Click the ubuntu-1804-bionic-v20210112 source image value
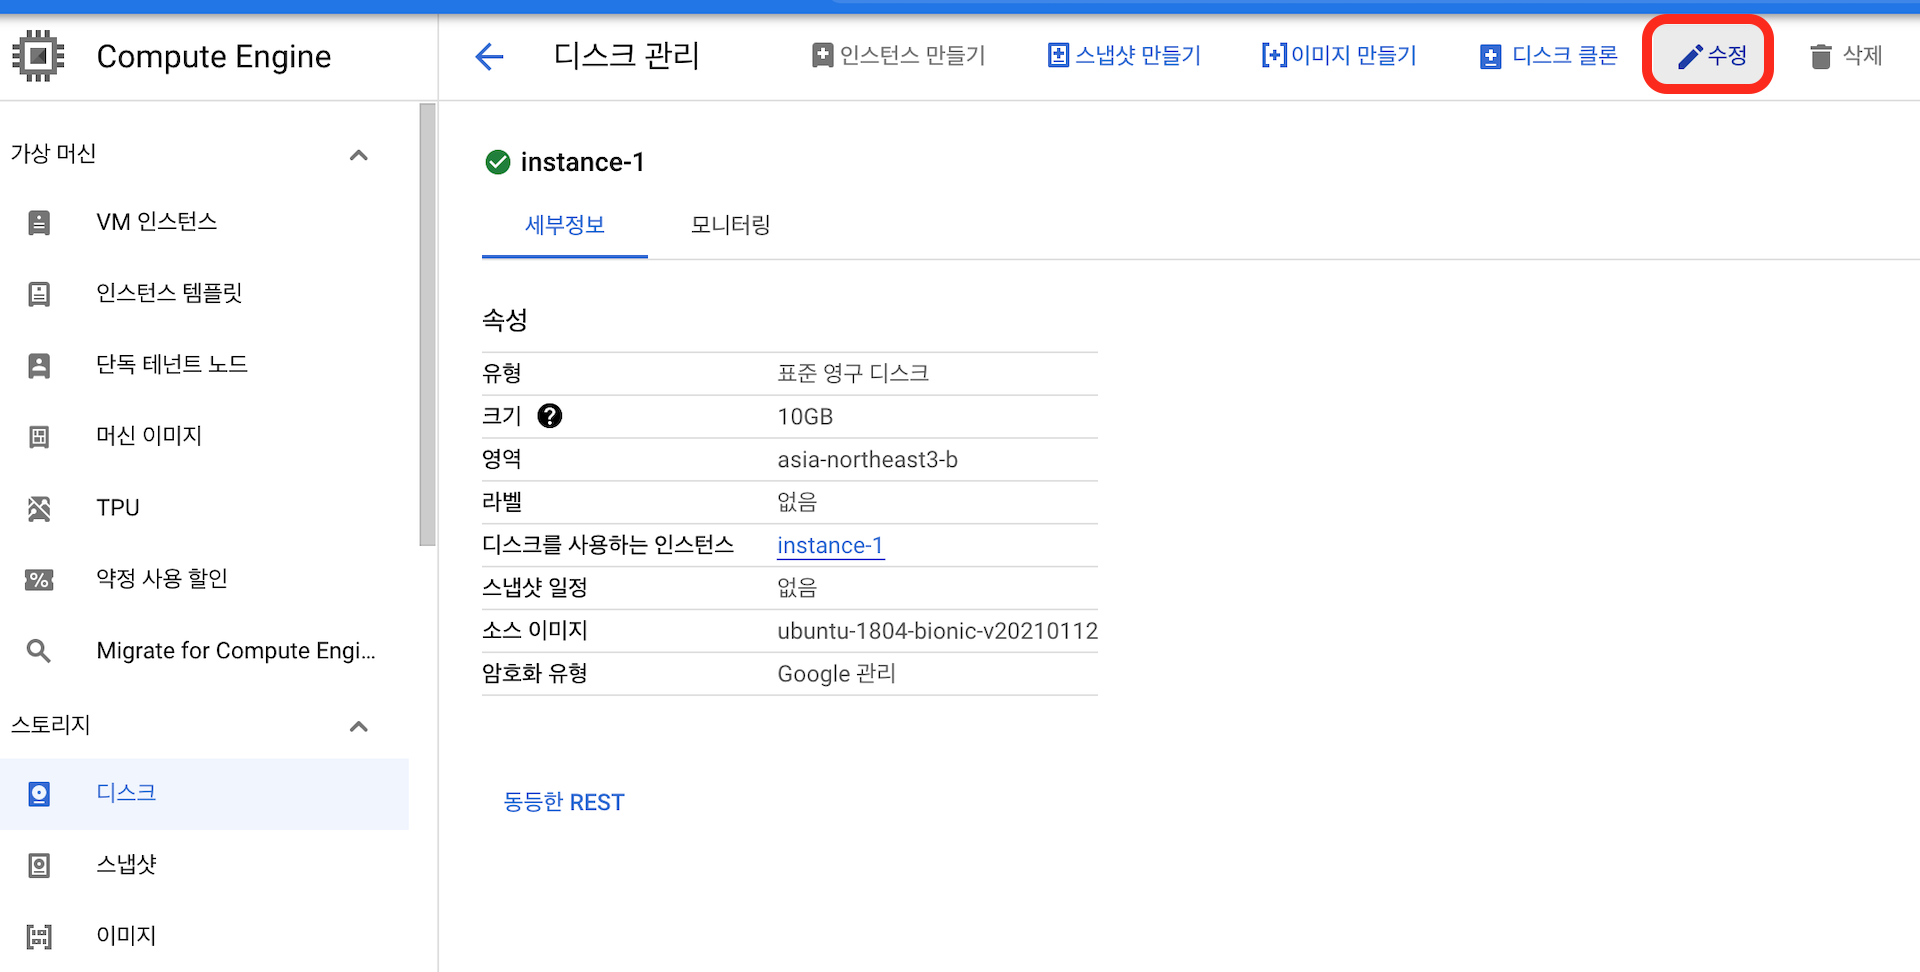This screenshot has width=1920, height=972. coord(938,631)
